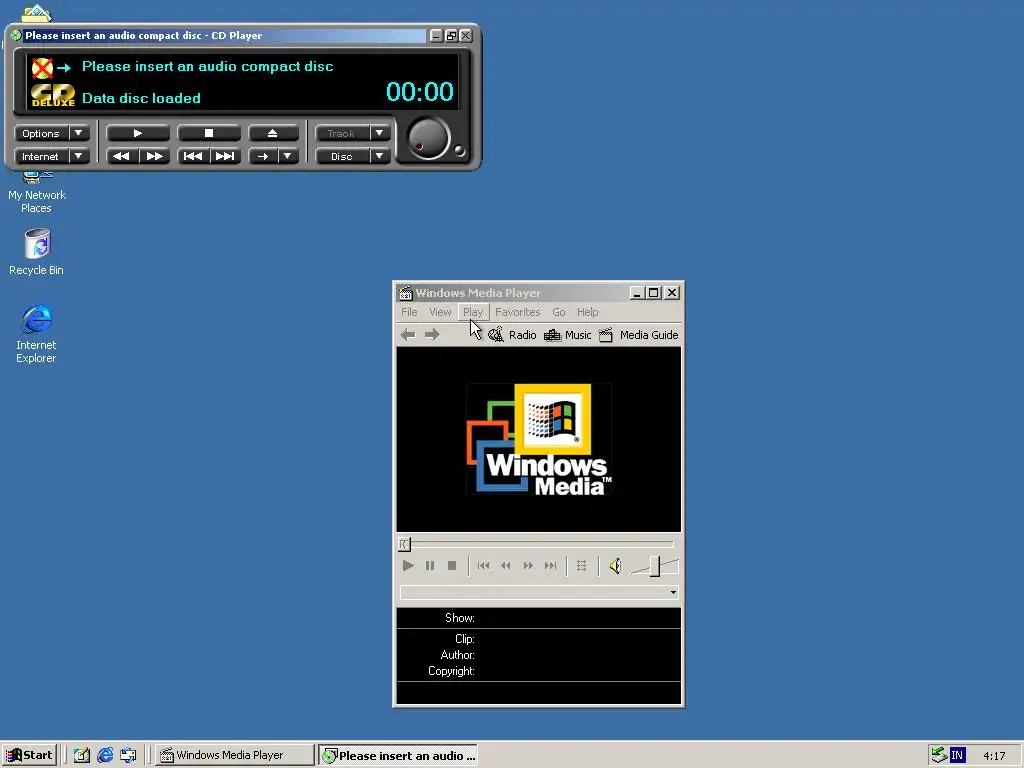Click Stop button in CD Player
The height and width of the screenshot is (768, 1024).
pos(209,133)
